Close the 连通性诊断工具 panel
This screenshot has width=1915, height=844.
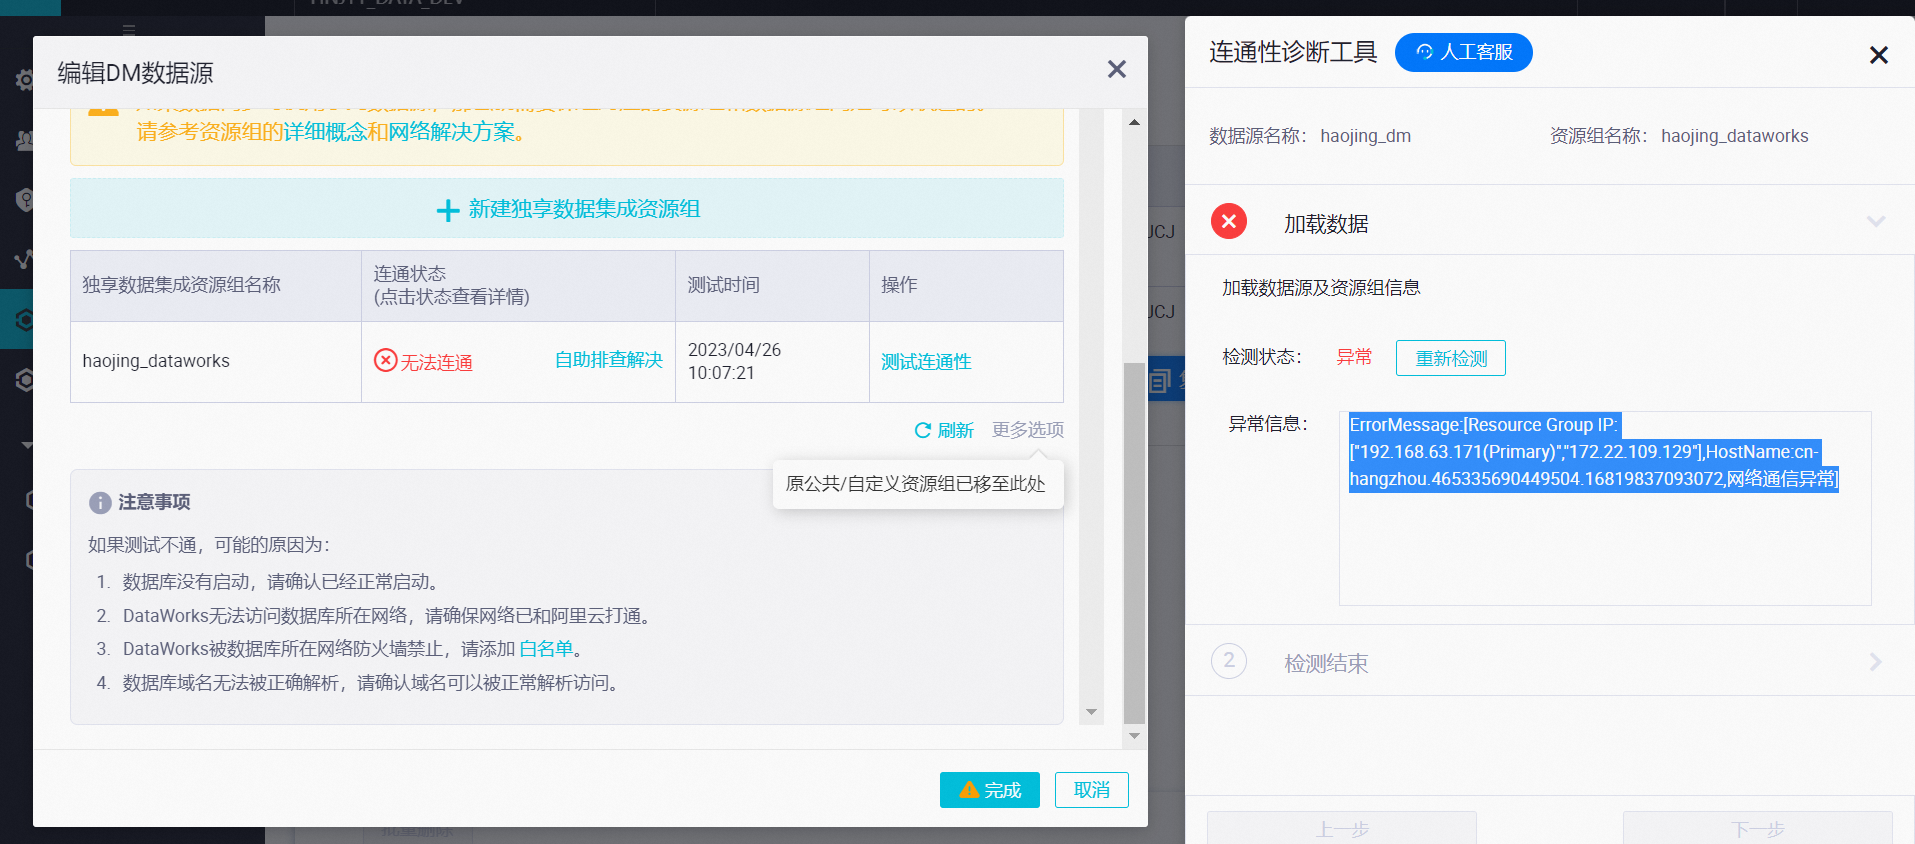[1879, 55]
